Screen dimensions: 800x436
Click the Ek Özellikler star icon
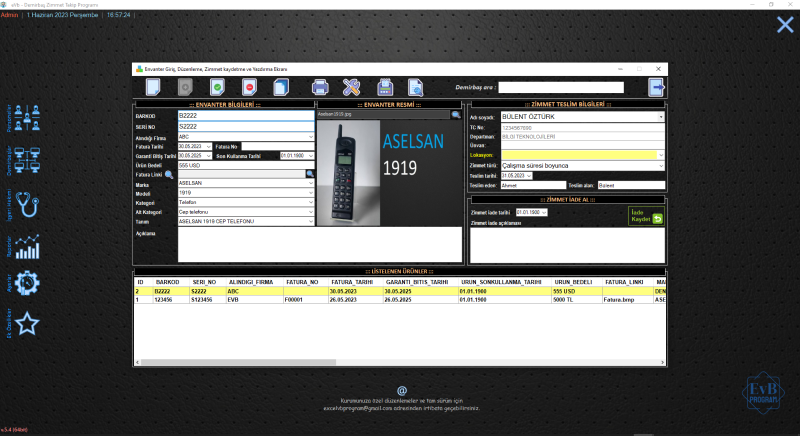[27, 324]
